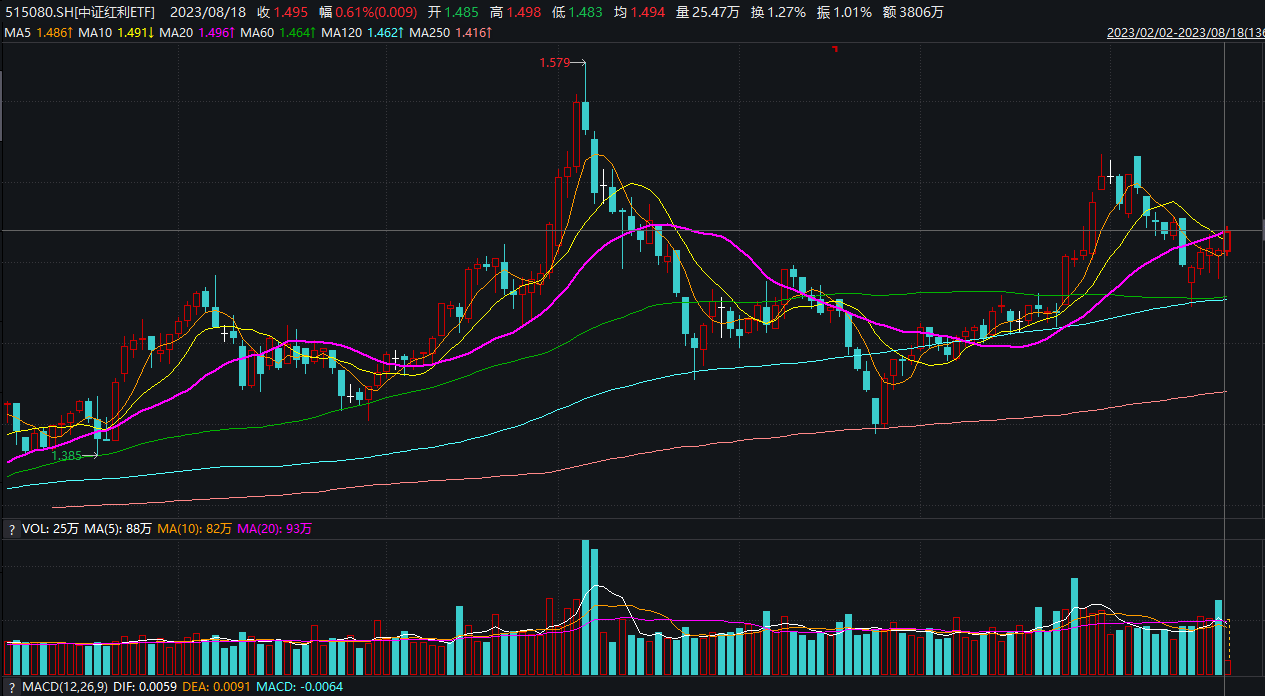This screenshot has height=696, width=1265.
Task: Click the change value 幅 0.61%(0.009)
Action: pos(370,12)
